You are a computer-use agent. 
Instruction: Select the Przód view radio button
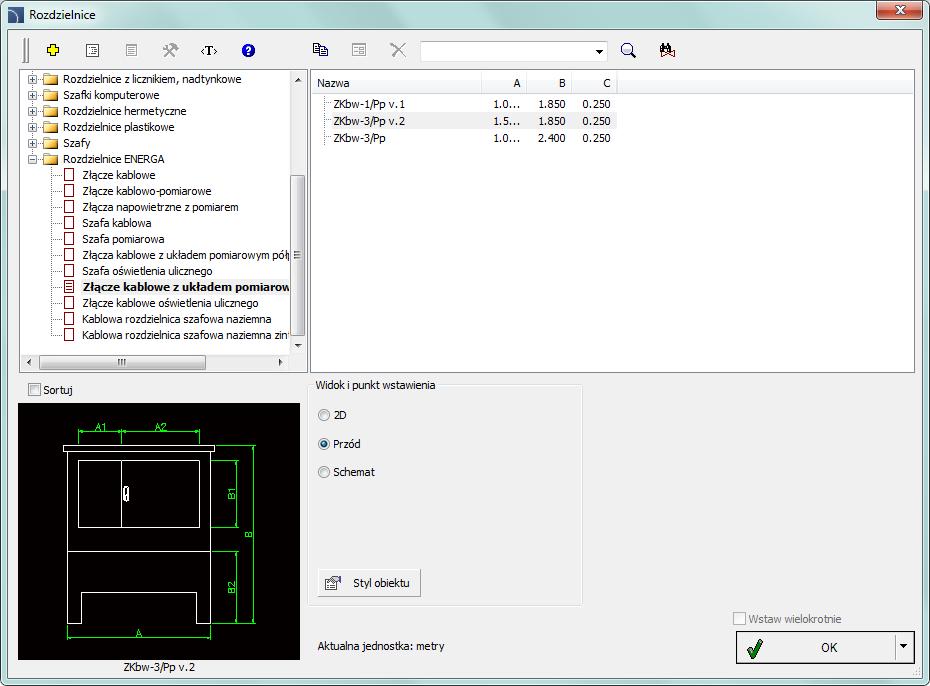324,443
